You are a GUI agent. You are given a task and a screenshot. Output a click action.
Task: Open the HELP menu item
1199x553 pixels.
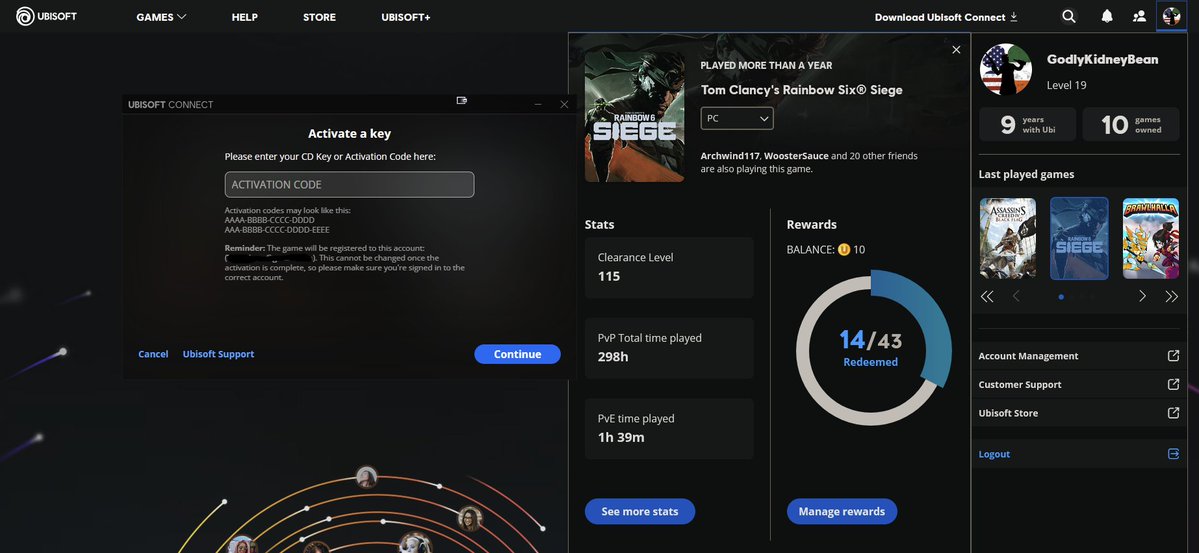coord(245,17)
